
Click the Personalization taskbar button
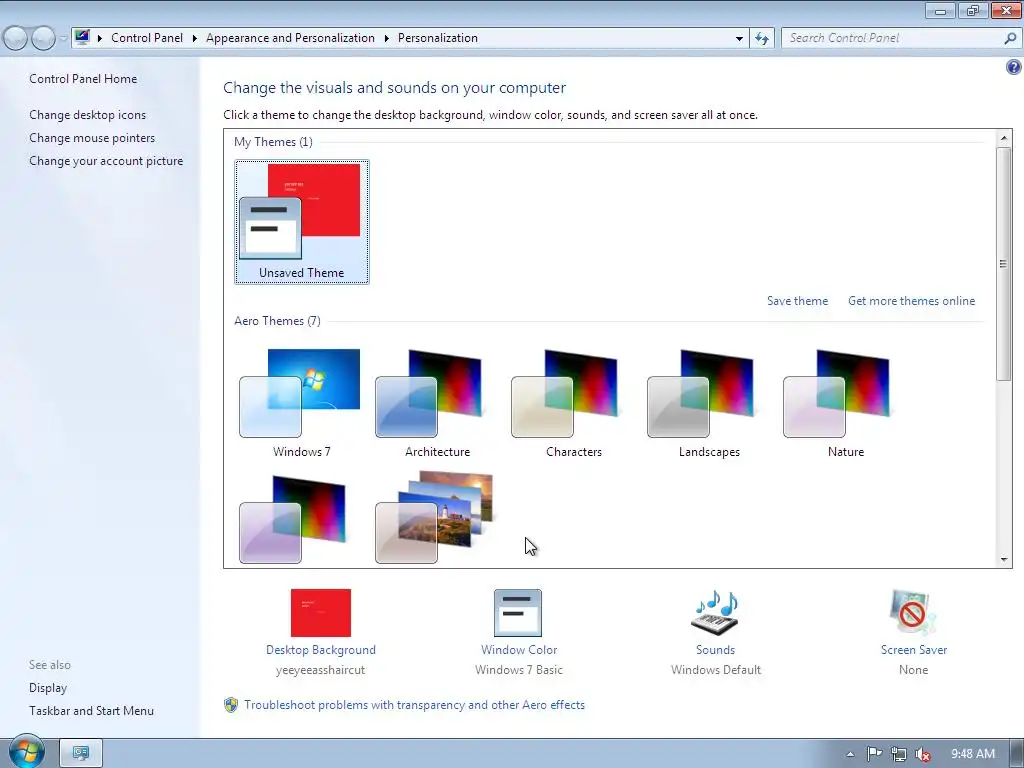[x=81, y=753]
